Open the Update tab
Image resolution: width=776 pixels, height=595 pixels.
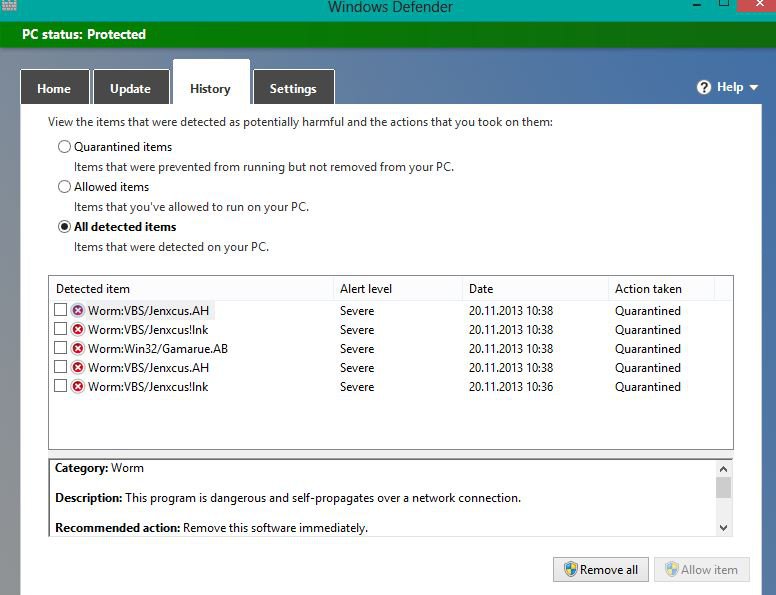(x=130, y=88)
